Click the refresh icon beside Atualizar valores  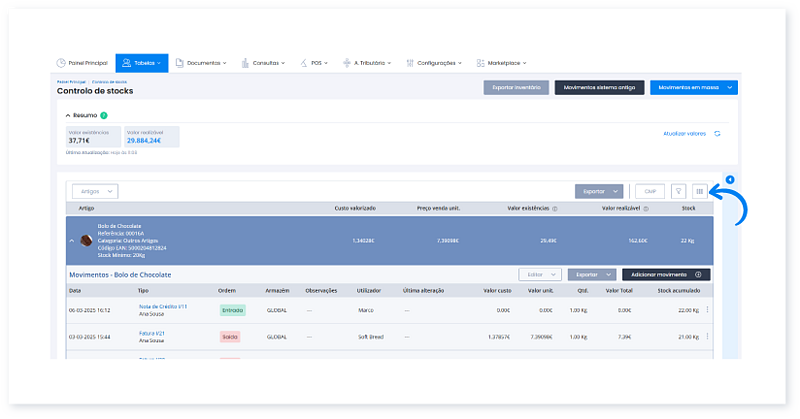click(x=716, y=133)
